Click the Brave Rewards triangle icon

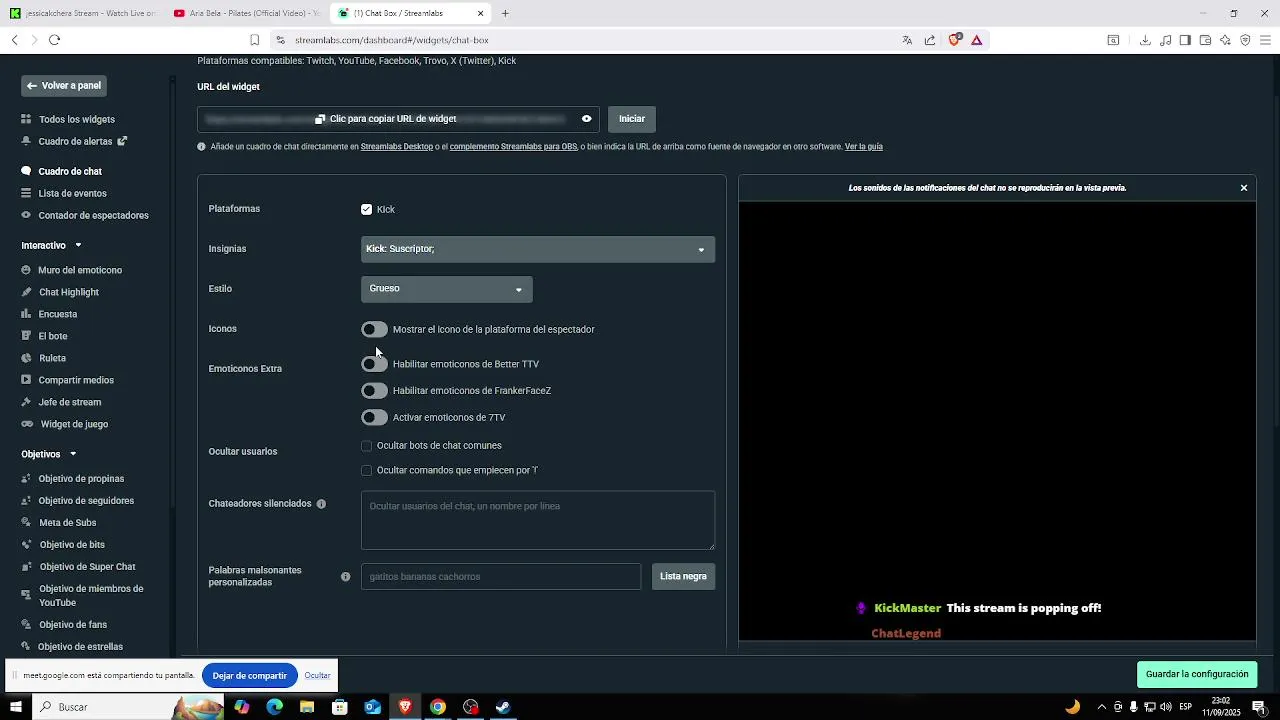(977, 40)
